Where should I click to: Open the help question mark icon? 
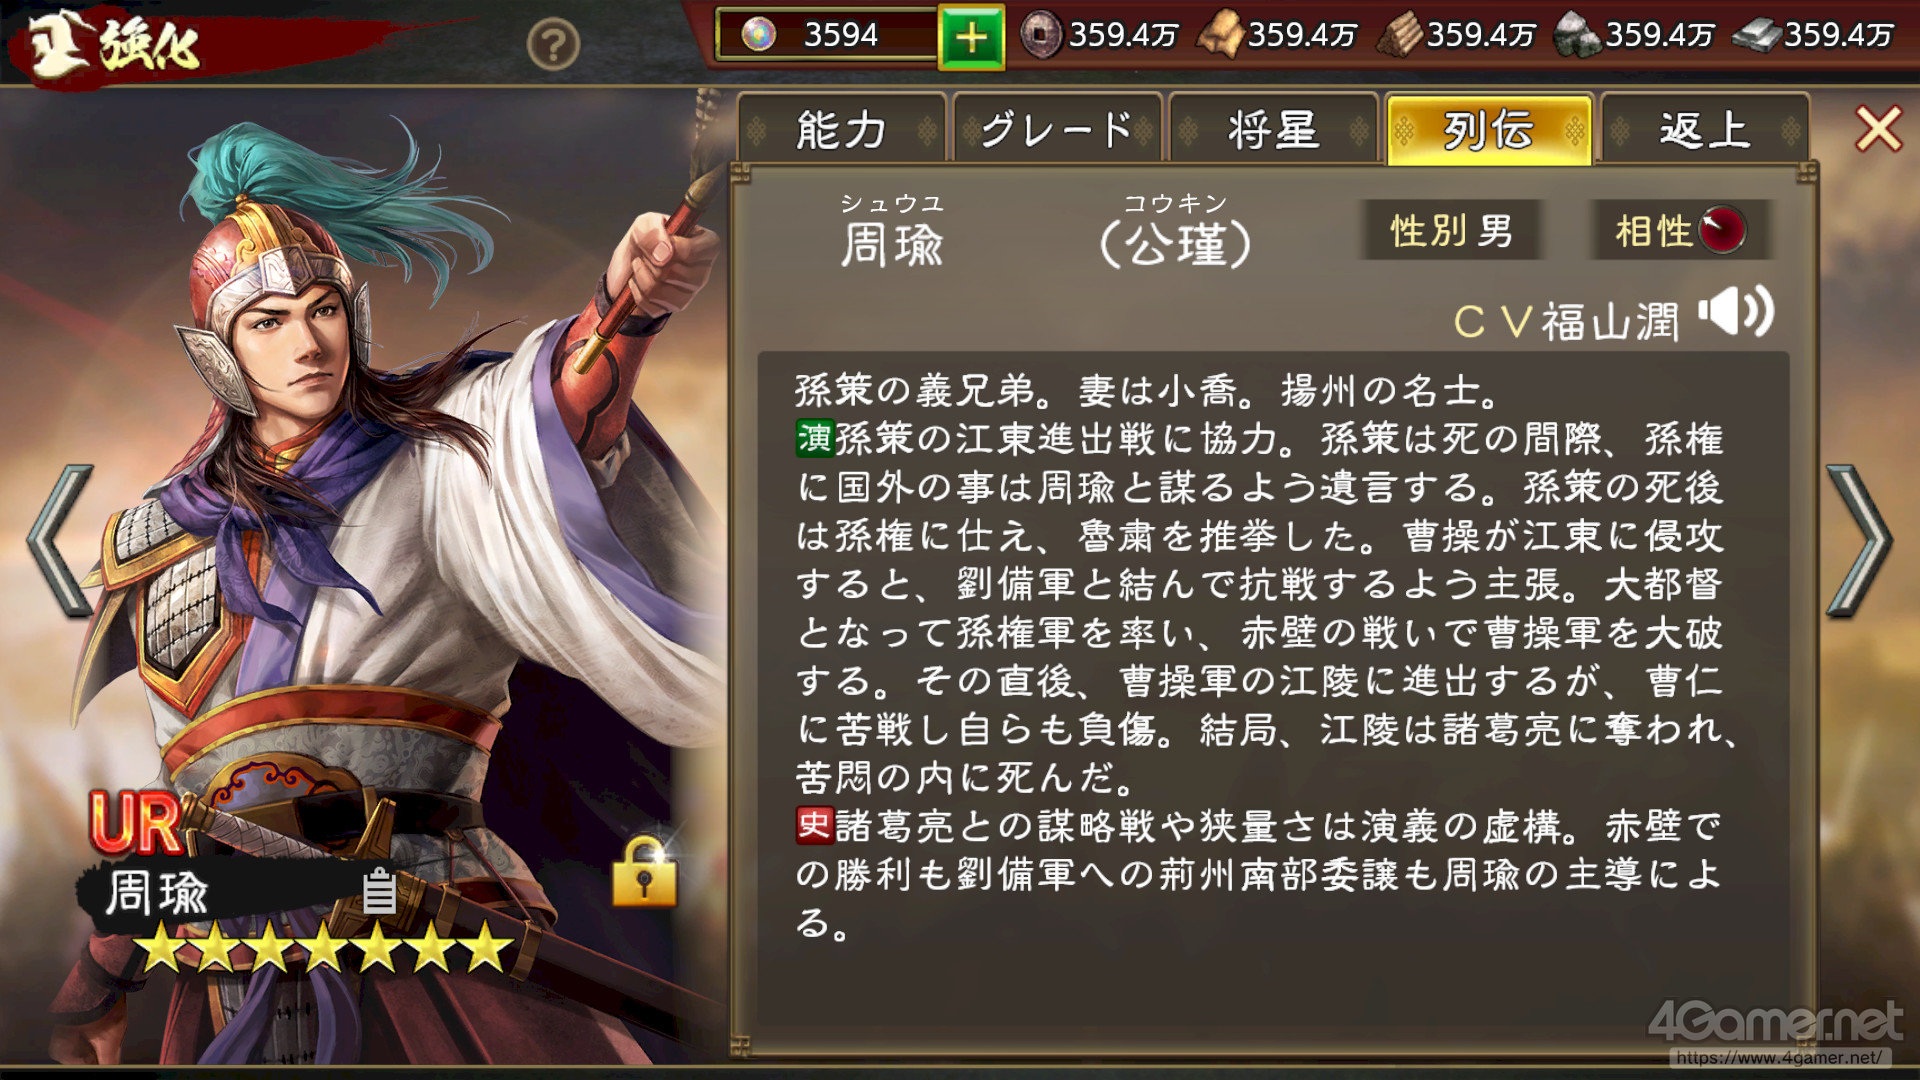[x=553, y=44]
